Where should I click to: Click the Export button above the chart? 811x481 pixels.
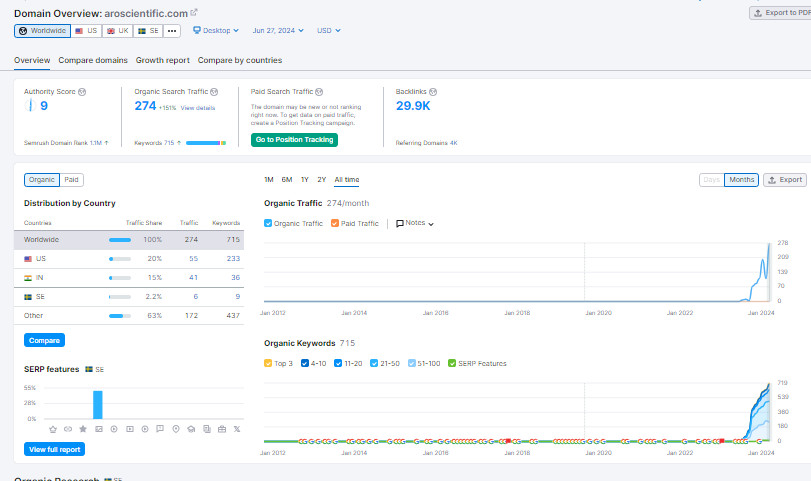(785, 179)
